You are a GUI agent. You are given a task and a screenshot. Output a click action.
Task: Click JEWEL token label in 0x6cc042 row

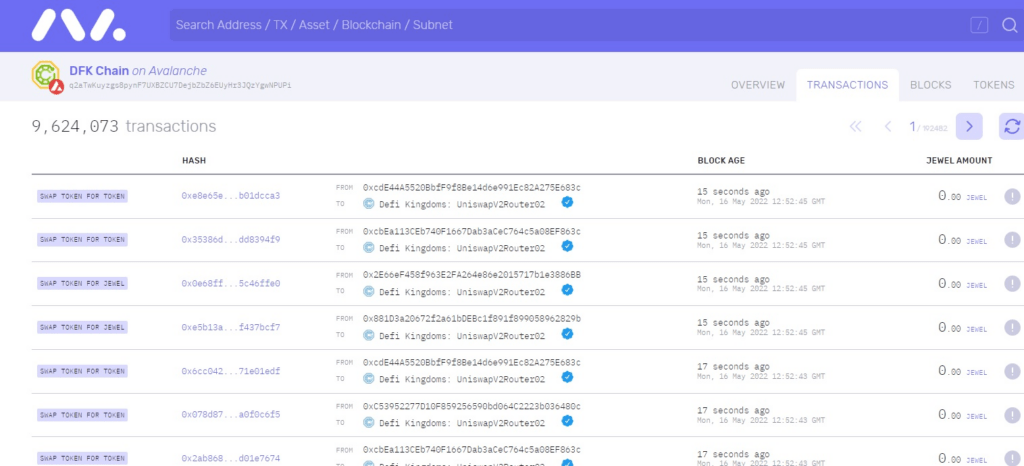[x=977, y=373]
